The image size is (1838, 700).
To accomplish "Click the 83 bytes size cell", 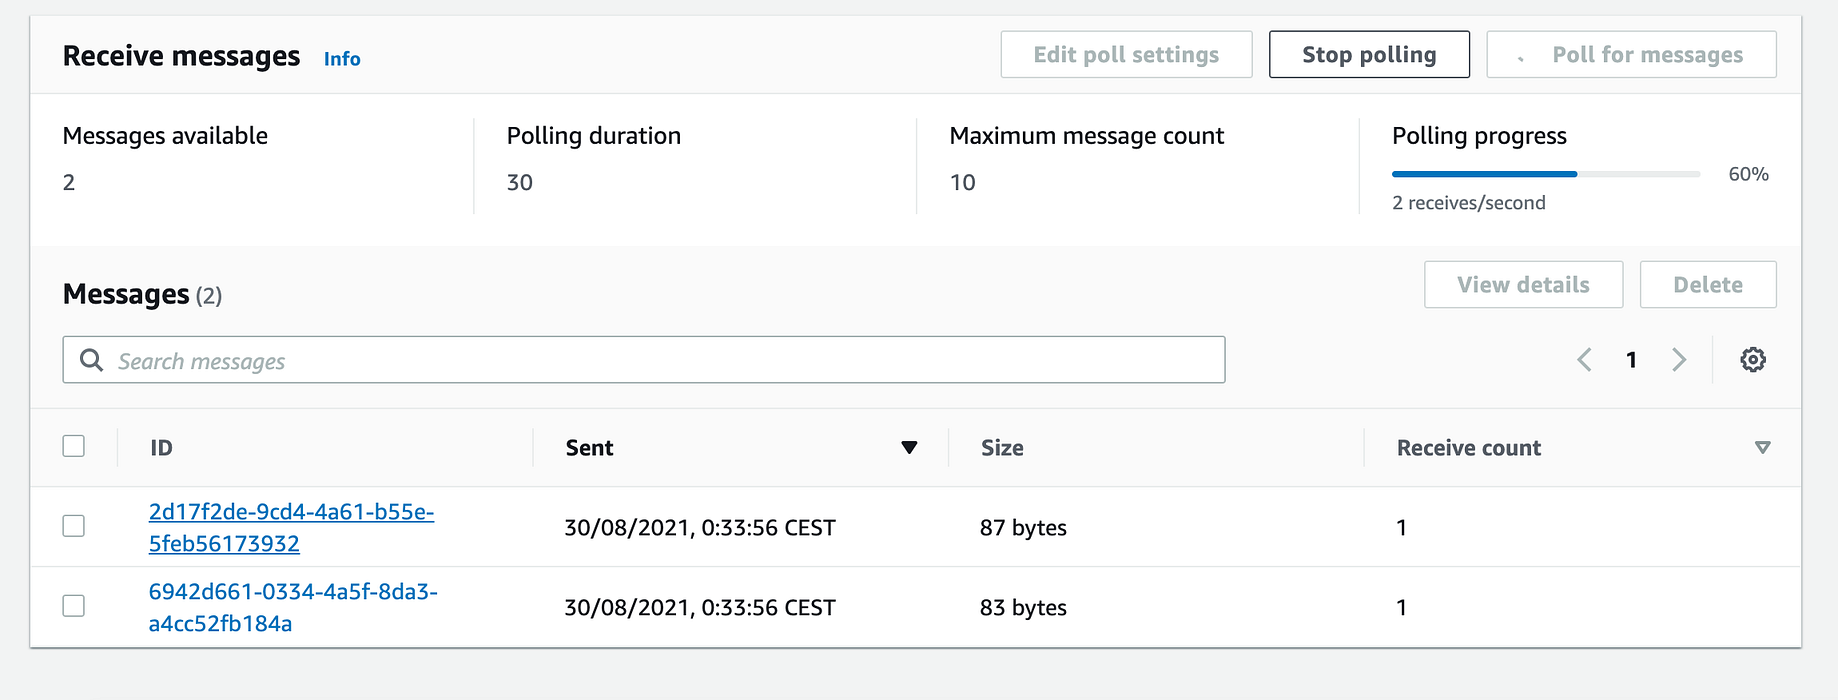I will (1023, 608).
